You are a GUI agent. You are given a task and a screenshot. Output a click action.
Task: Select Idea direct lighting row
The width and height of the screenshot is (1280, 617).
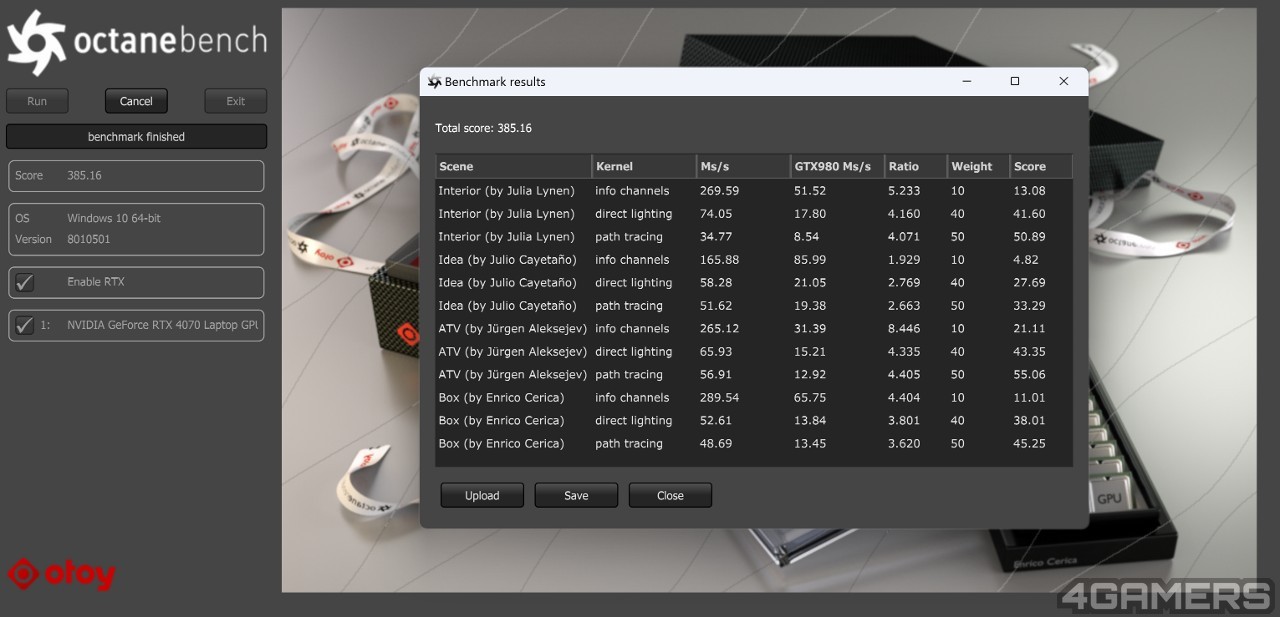point(754,282)
